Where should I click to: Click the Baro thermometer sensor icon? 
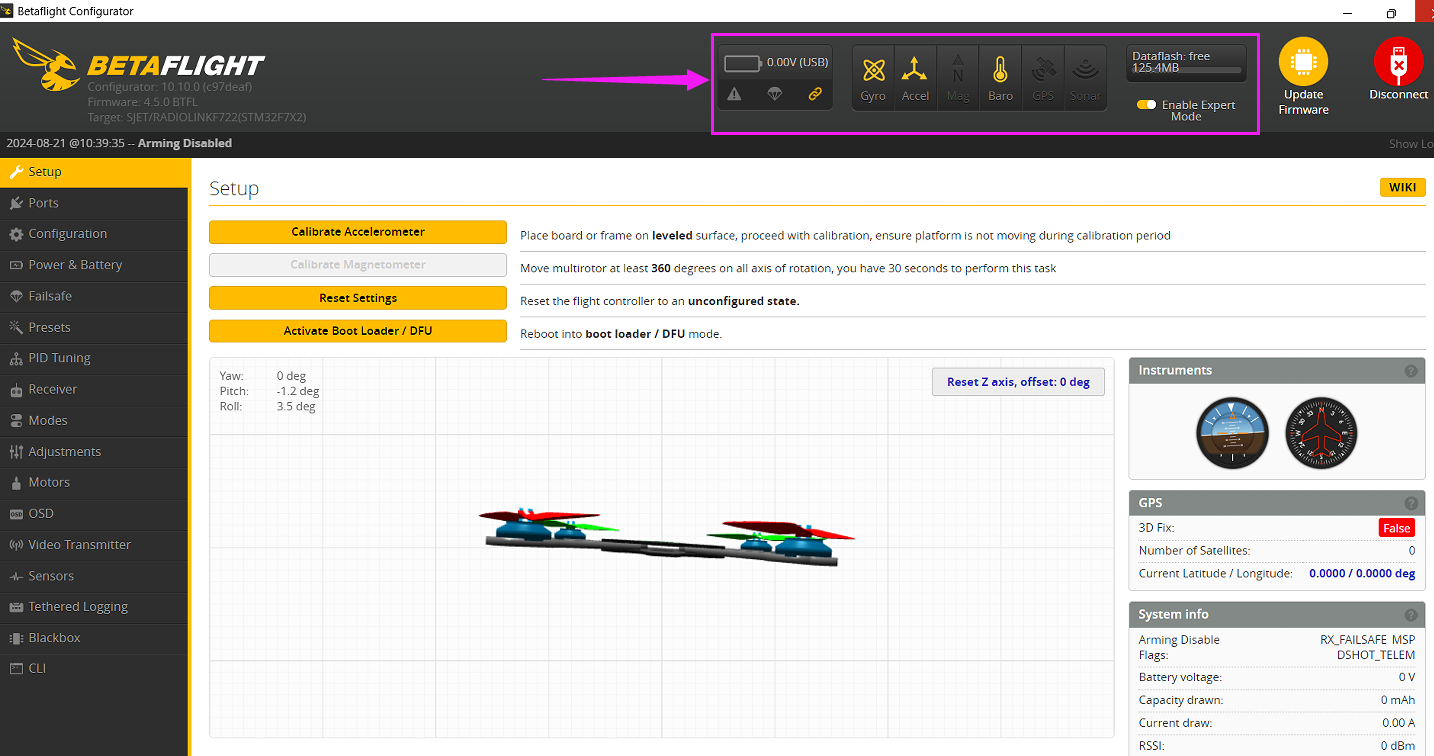[1000, 72]
